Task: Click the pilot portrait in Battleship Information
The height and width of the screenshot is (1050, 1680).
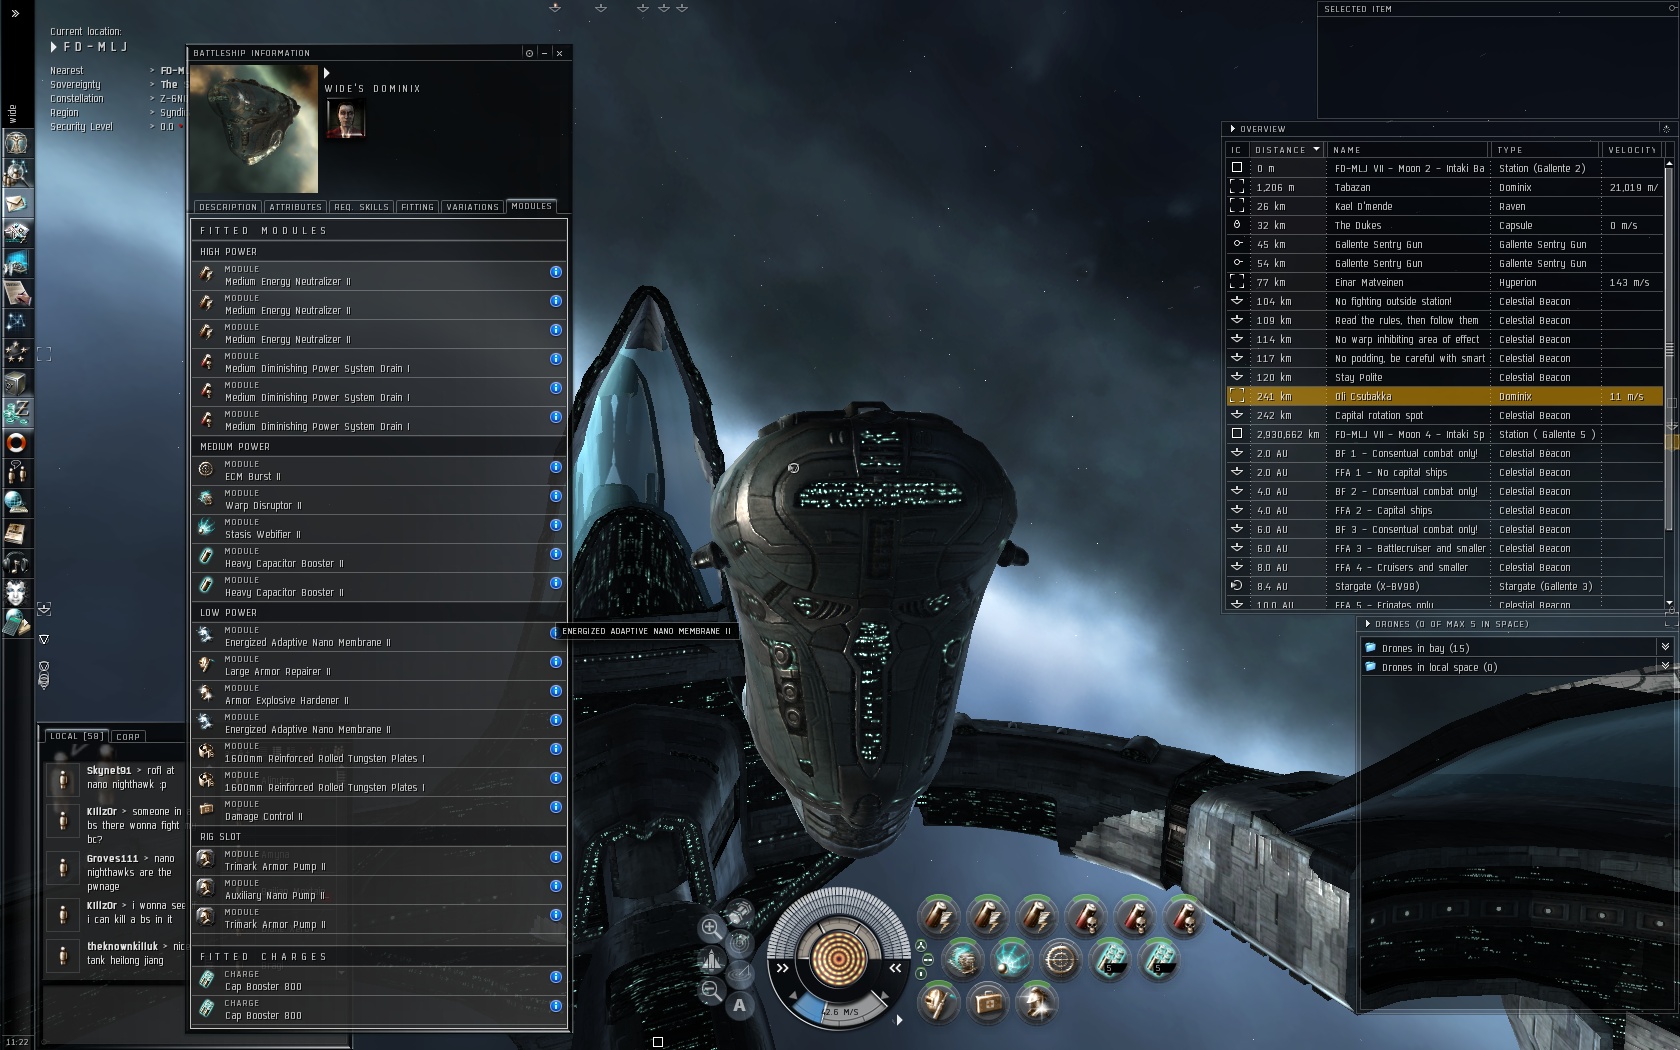Action: [346, 119]
